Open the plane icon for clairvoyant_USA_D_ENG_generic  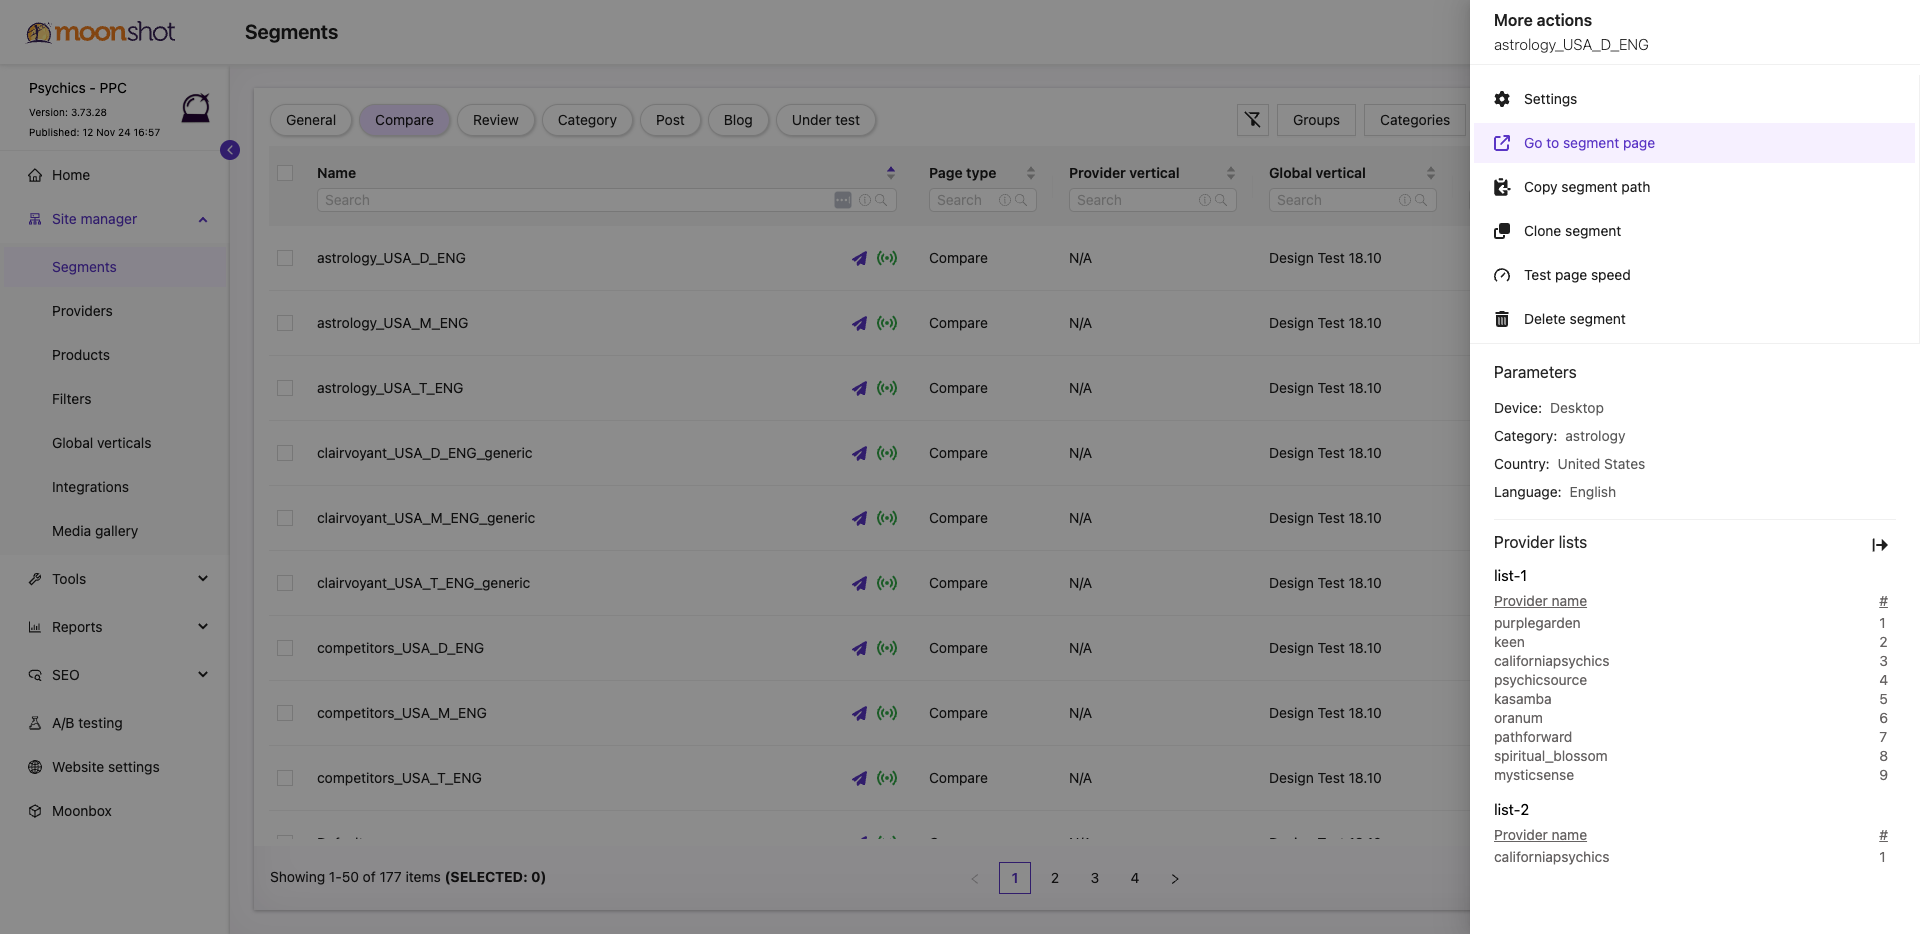point(859,453)
